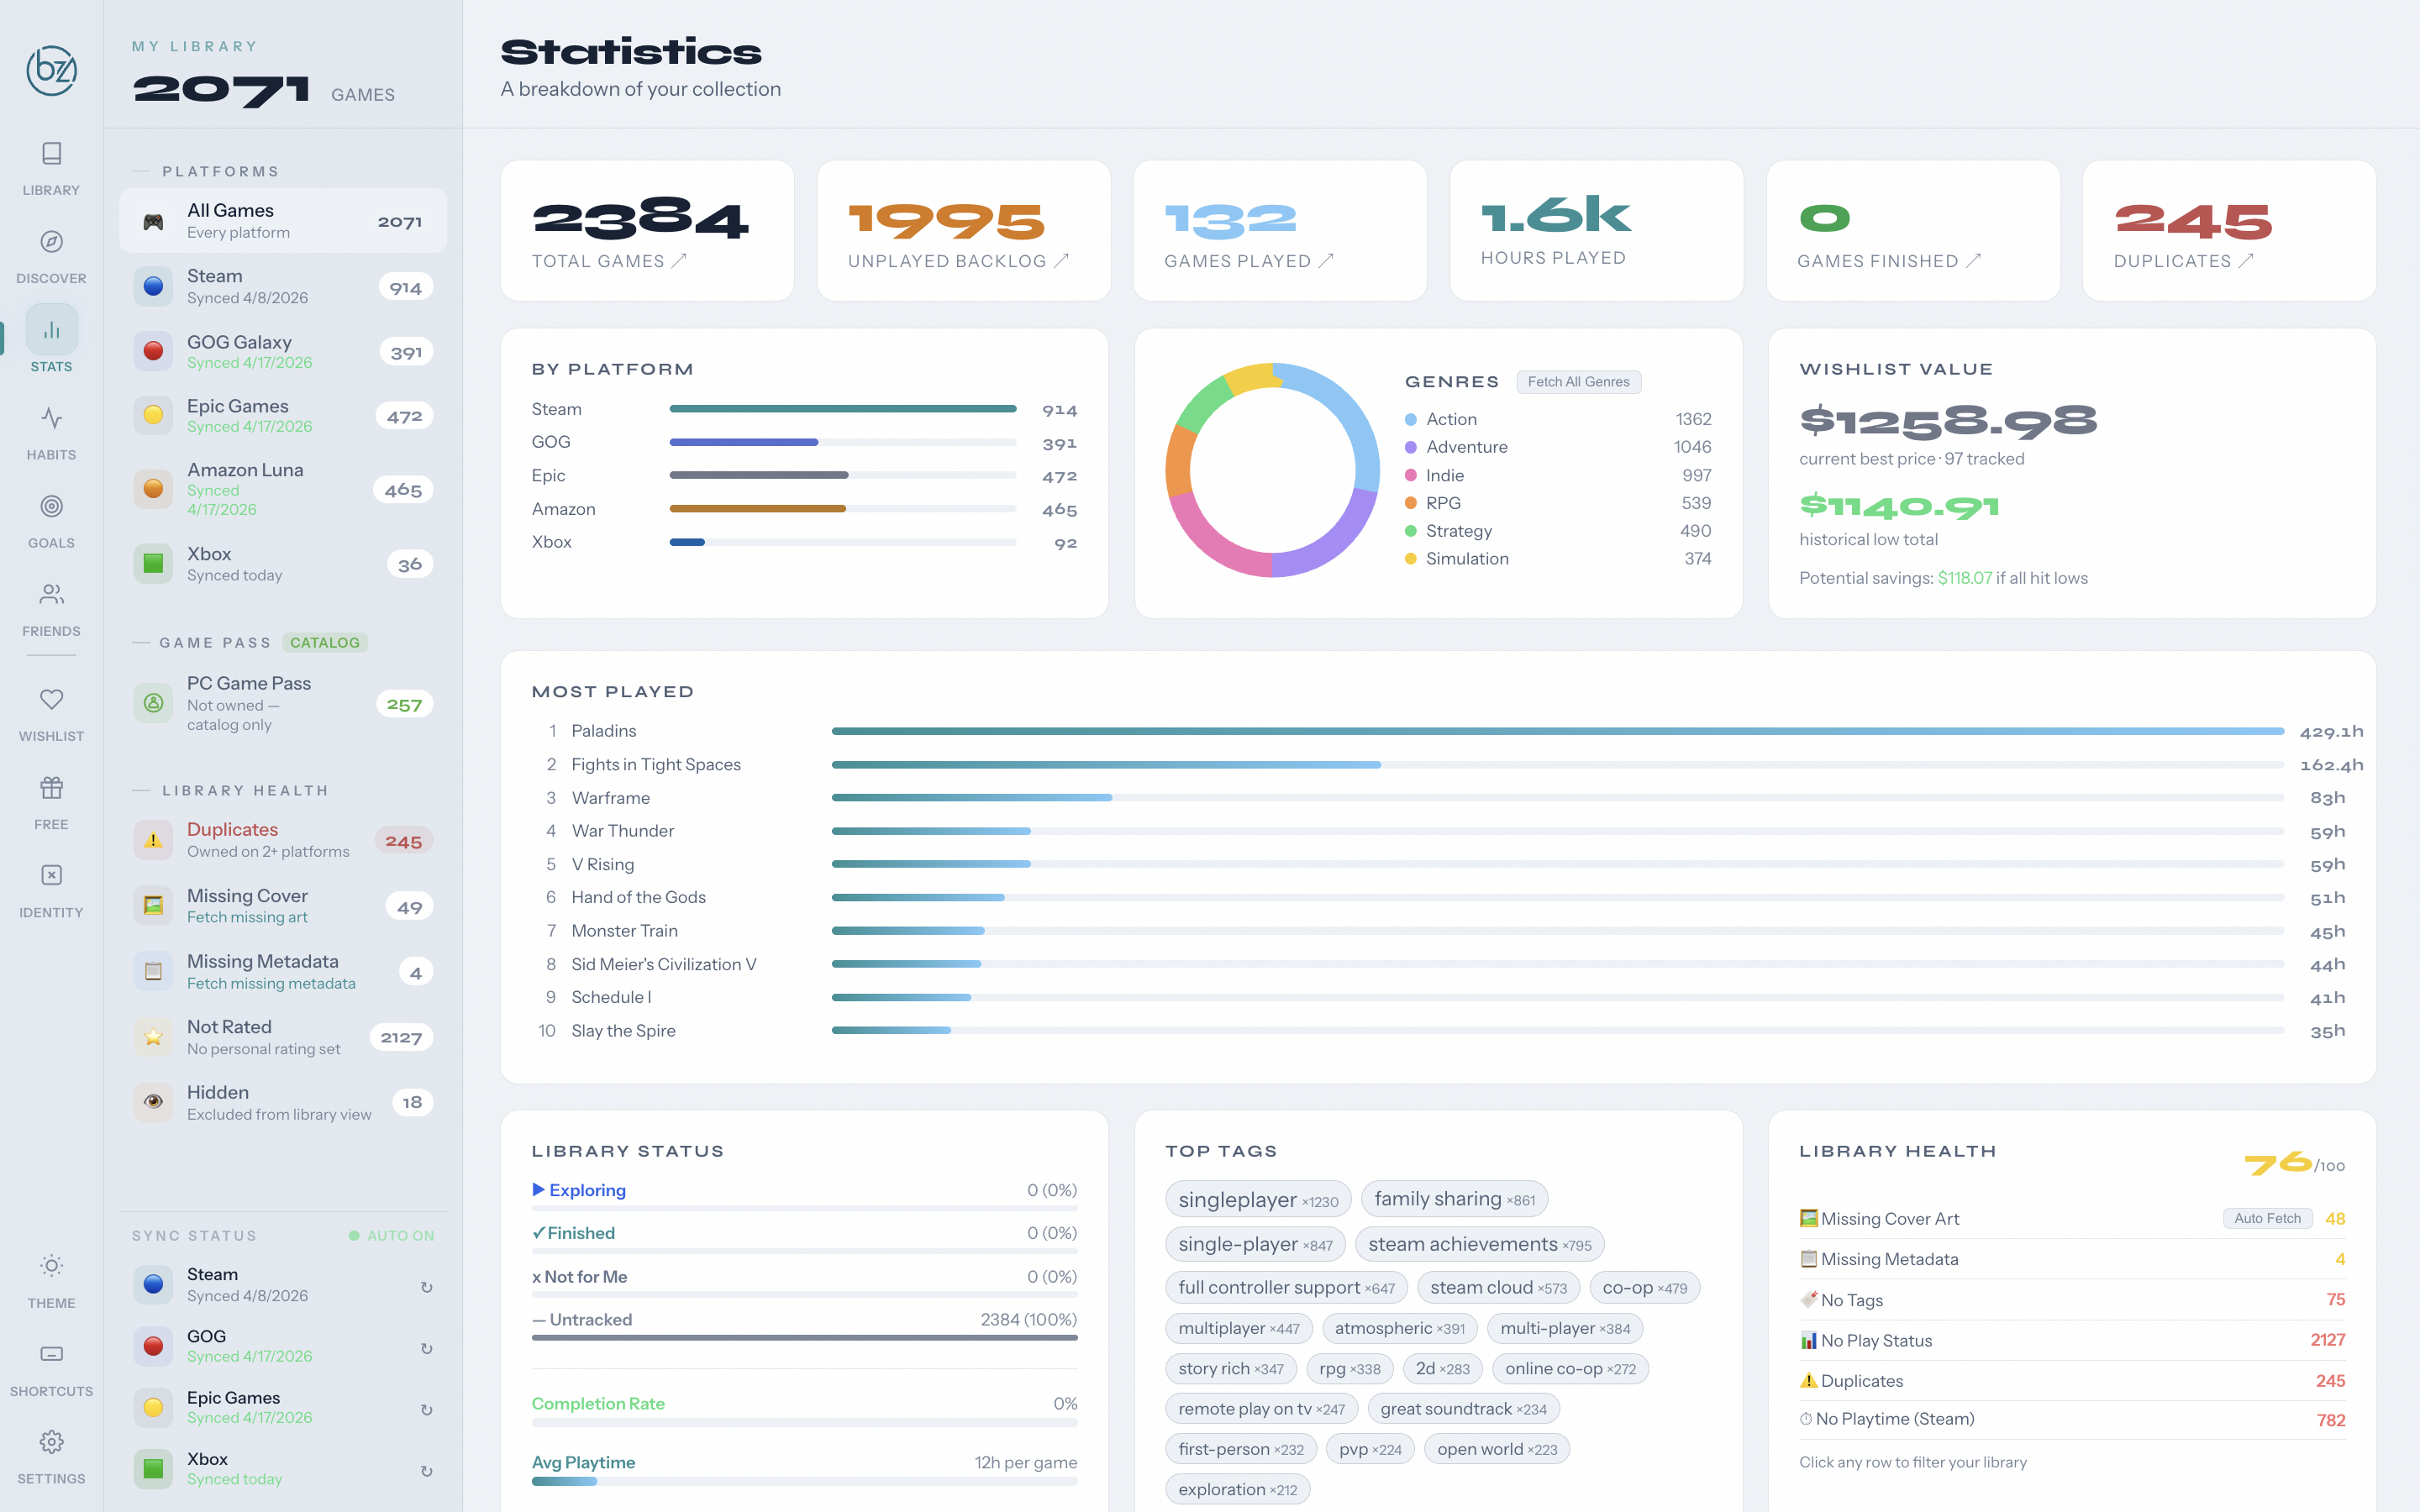This screenshot has width=2420, height=1512.
Task: Click the Total Games arrow icon
Action: [679, 261]
